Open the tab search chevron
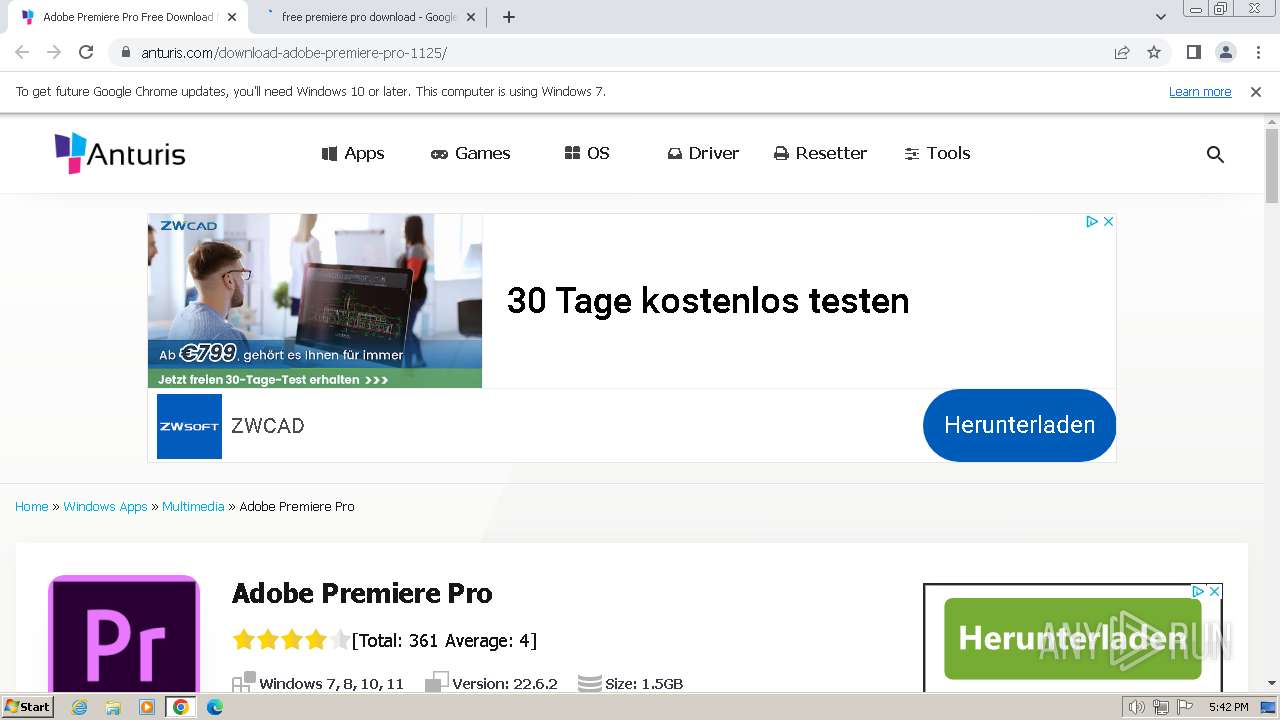This screenshot has width=1280, height=720. click(x=1160, y=17)
